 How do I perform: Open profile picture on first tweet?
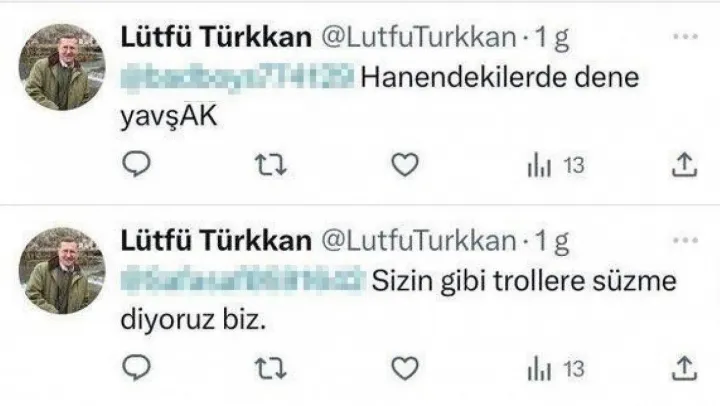point(62,67)
